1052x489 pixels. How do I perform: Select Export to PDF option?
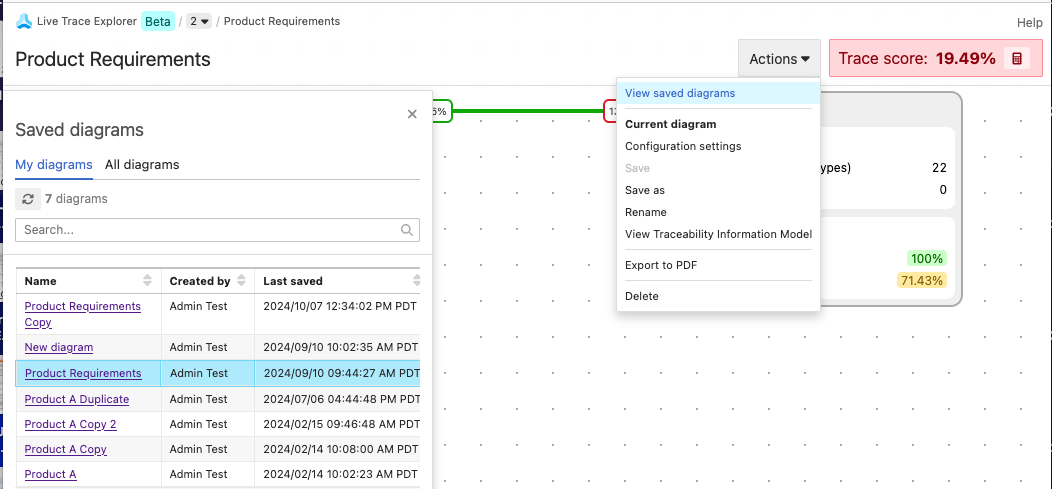point(661,265)
